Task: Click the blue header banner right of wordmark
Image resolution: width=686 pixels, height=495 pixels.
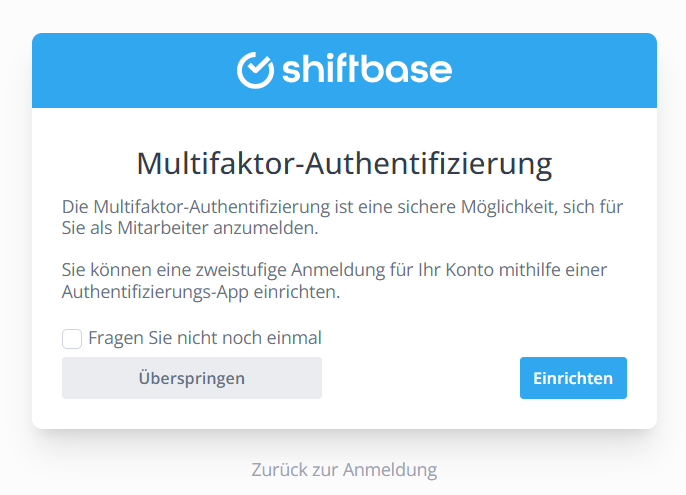Action: pyautogui.click(x=554, y=70)
